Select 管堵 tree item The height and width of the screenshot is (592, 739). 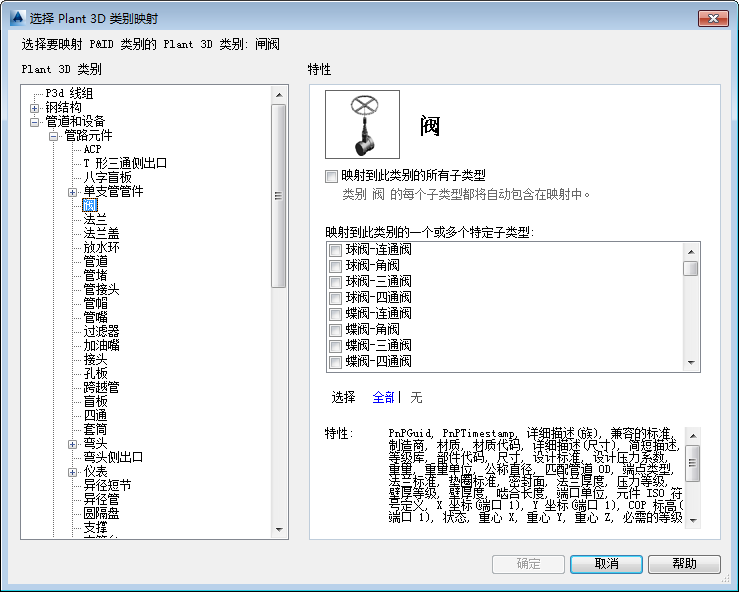click(x=95, y=275)
